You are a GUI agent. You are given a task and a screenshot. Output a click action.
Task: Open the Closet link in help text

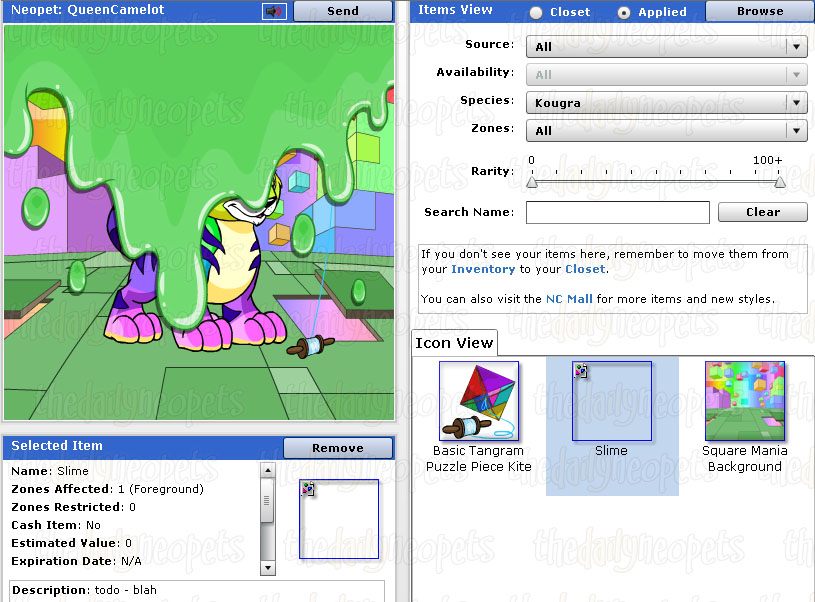585,269
